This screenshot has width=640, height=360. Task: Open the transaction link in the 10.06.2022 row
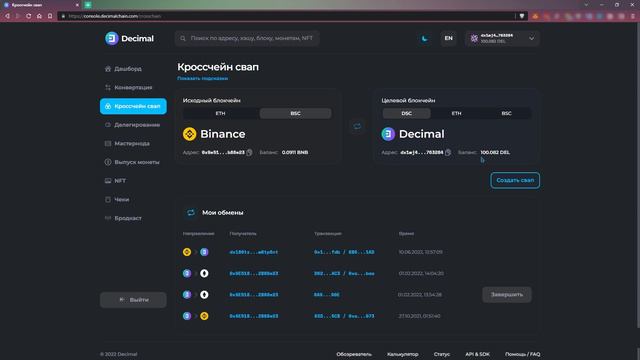pos(344,252)
